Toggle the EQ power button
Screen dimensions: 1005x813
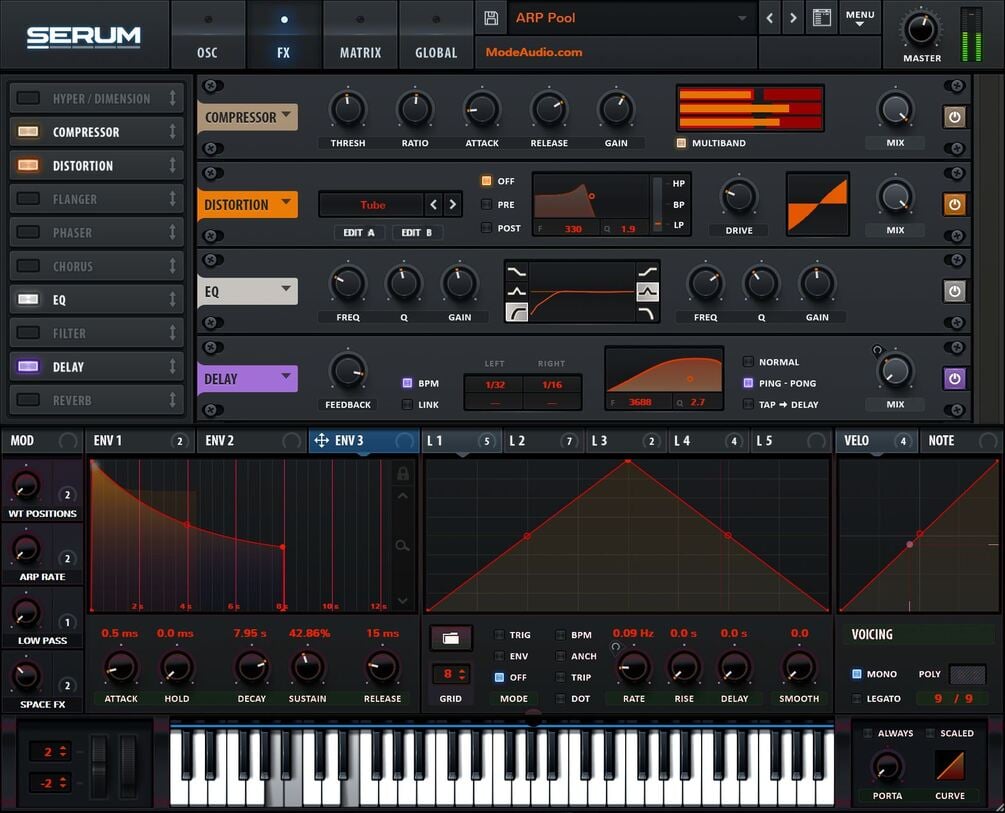pos(954,291)
